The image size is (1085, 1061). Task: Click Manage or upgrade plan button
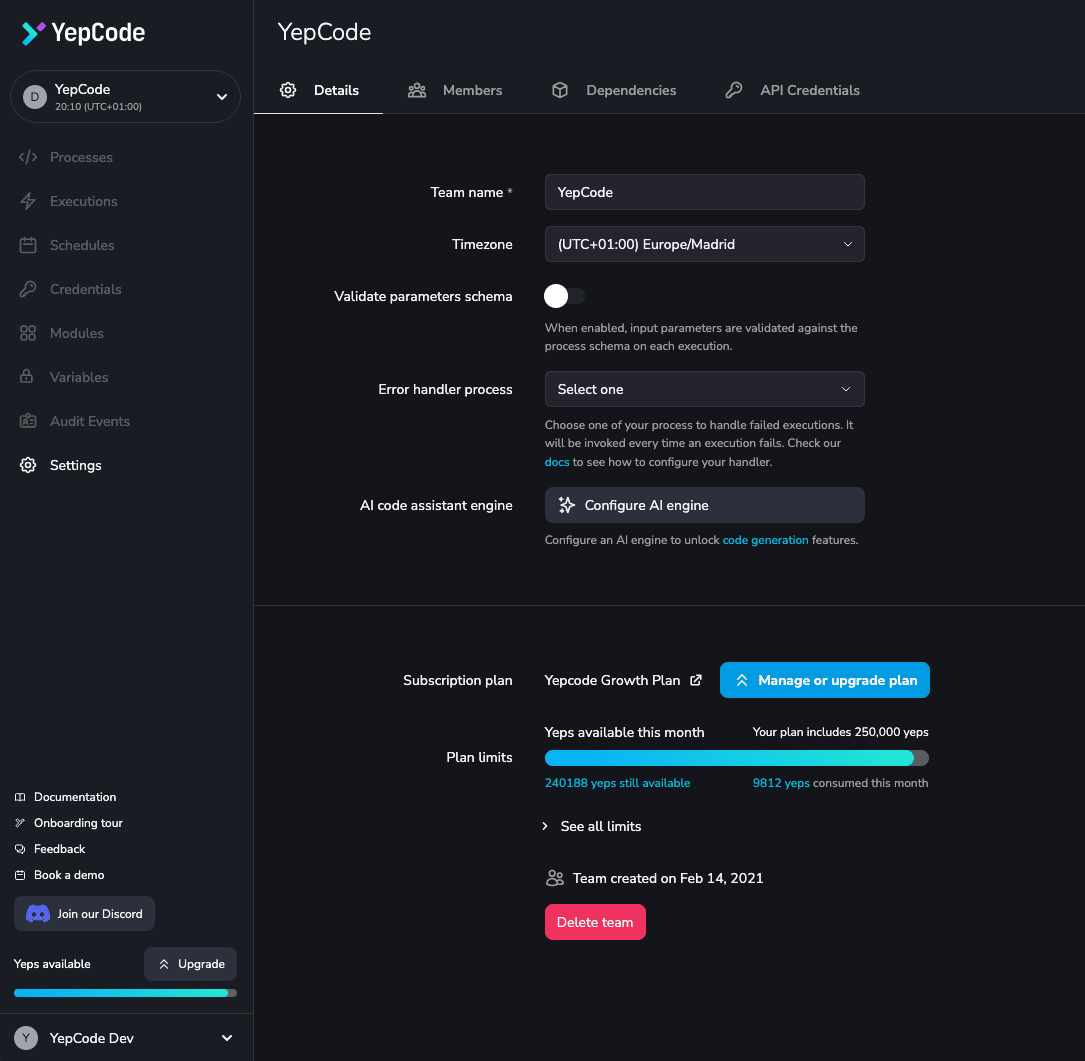point(825,680)
